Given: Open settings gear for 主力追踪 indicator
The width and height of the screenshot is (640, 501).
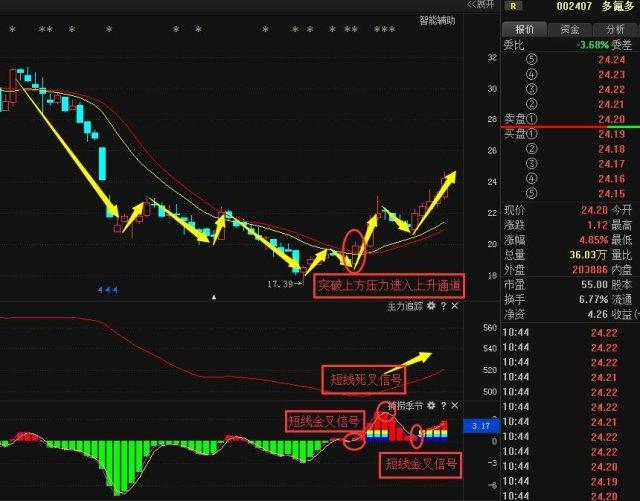Looking at the screenshot, I should point(431,306).
